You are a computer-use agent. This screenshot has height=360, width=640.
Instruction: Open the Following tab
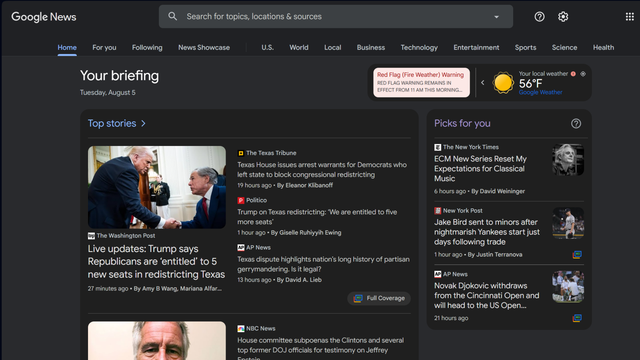[x=147, y=47]
